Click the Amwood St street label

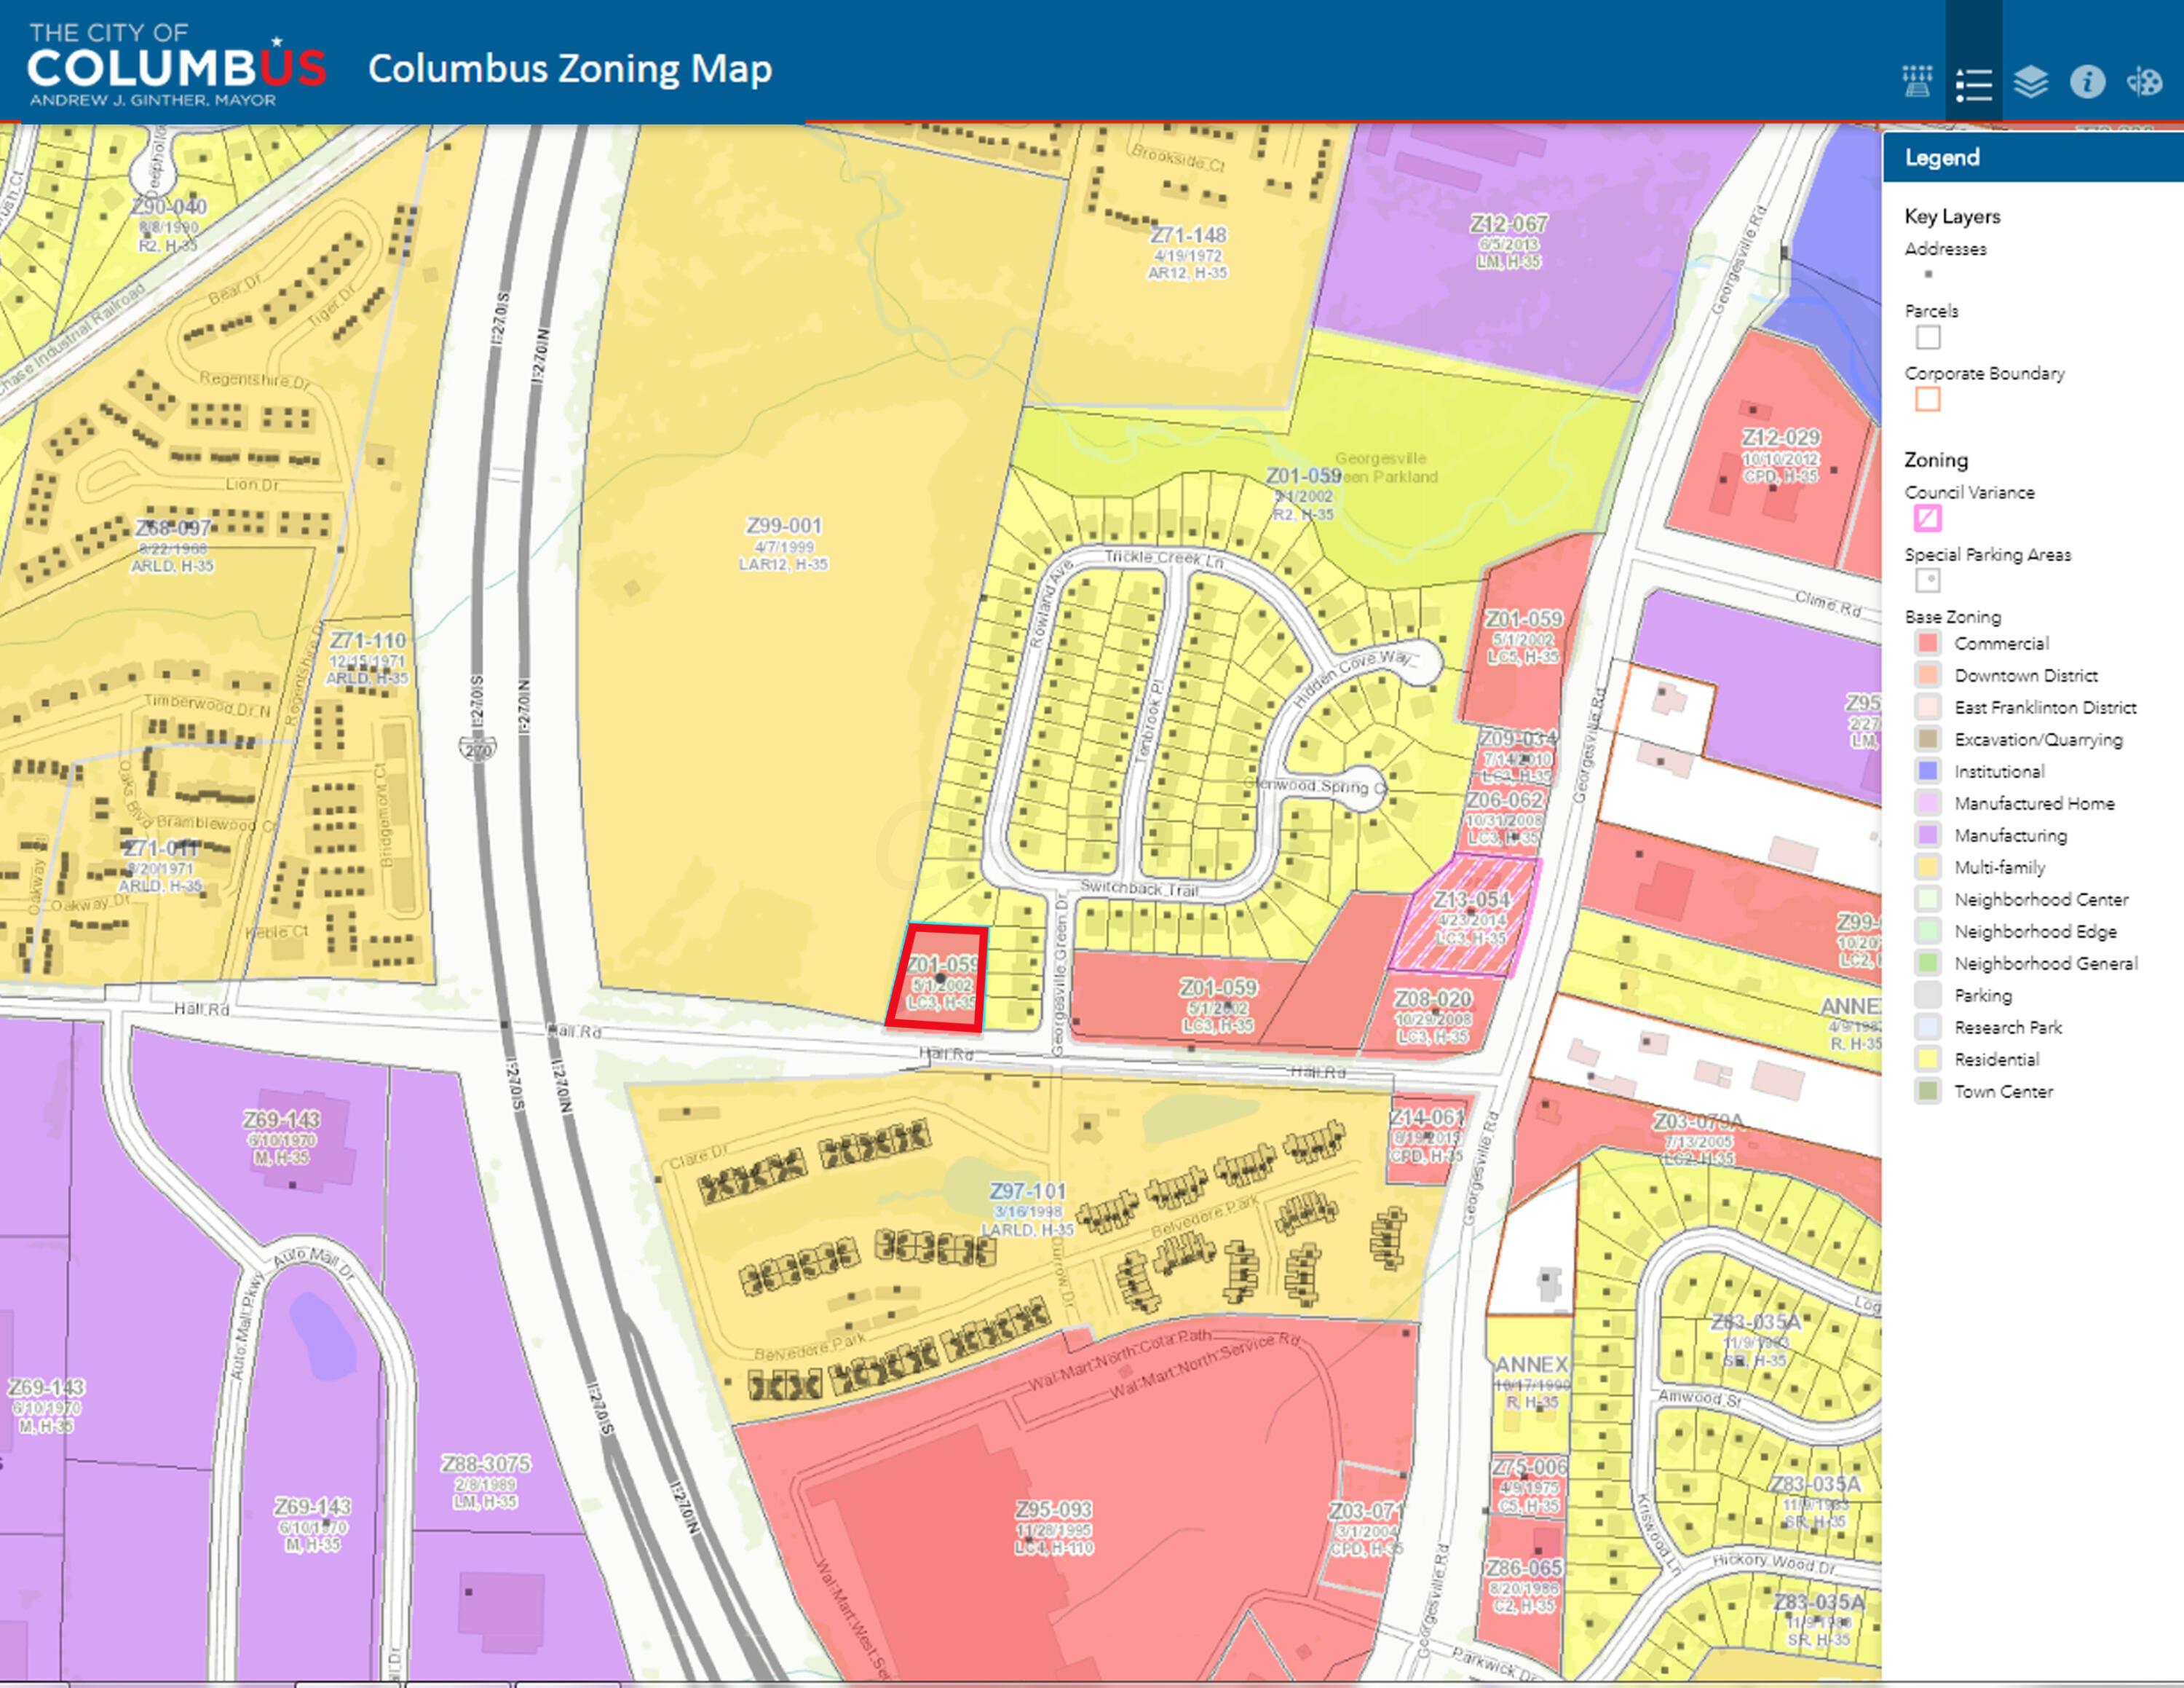(1700, 1397)
